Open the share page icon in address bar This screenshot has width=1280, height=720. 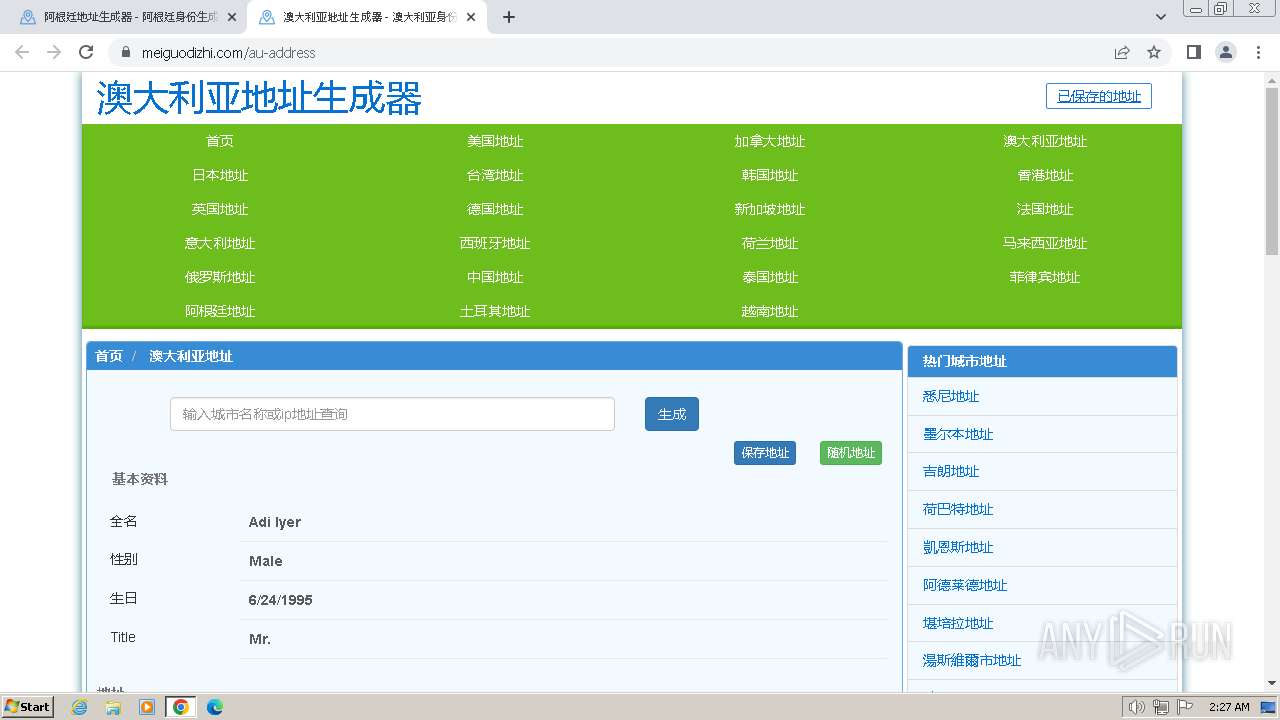click(x=1122, y=52)
